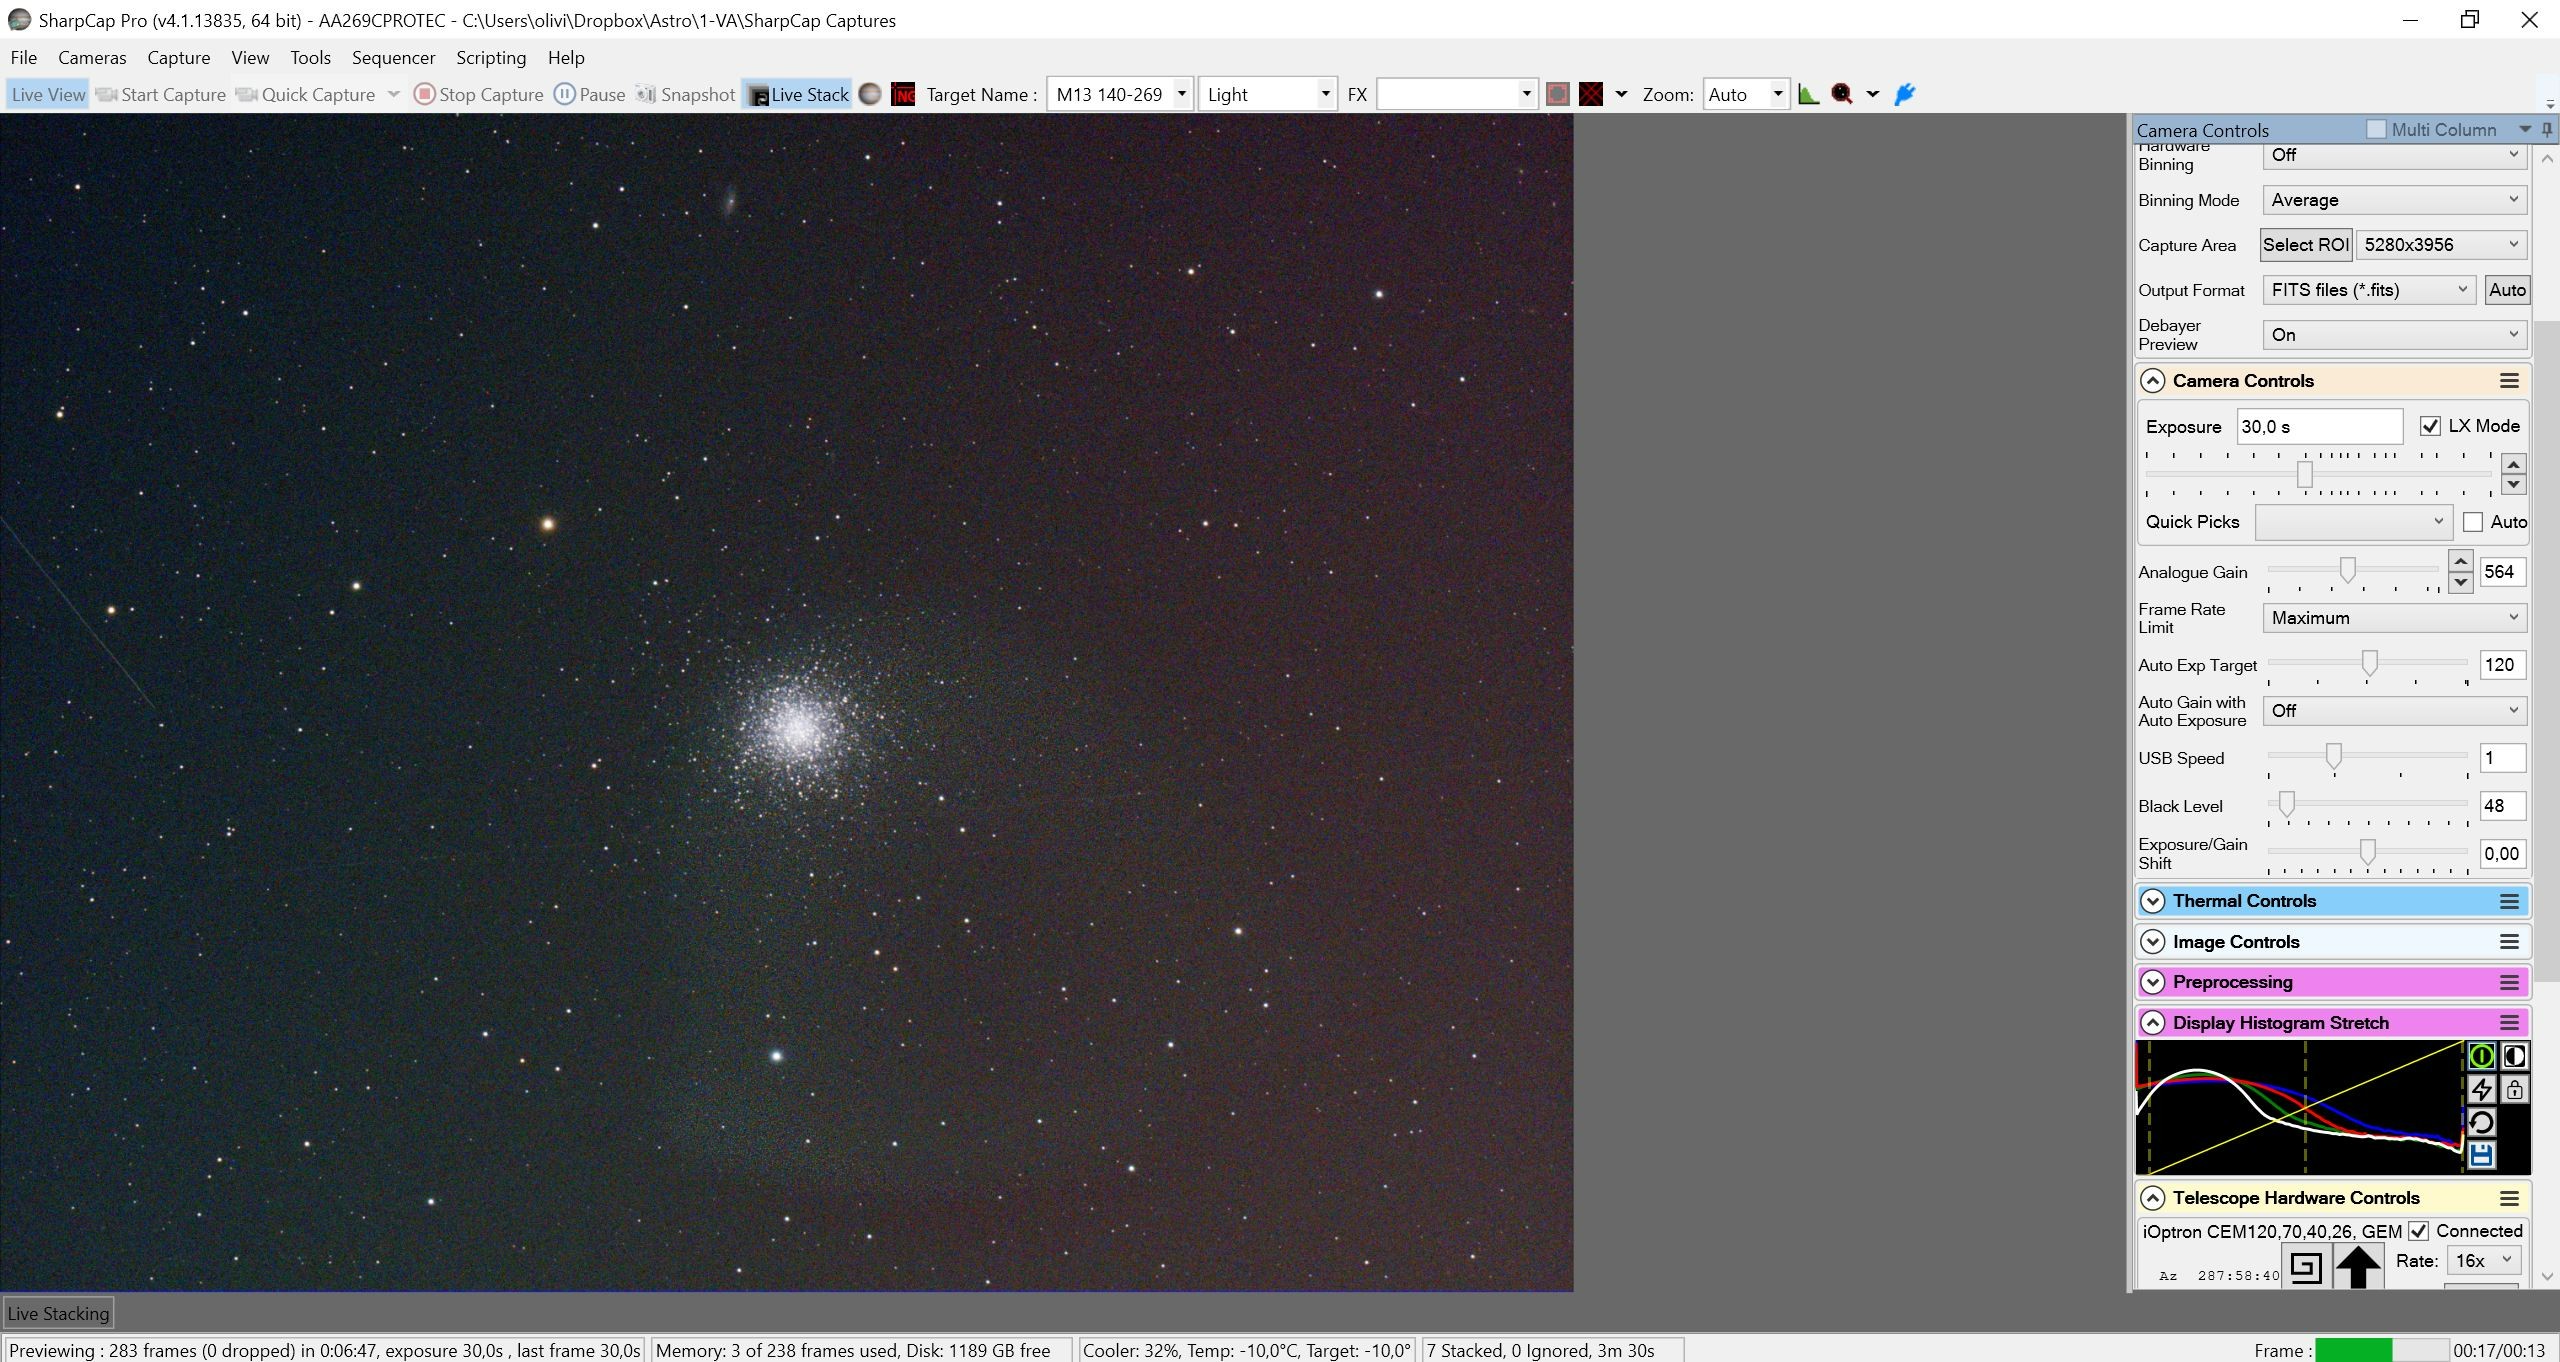Disable the LX Mode checkbox
This screenshot has height=1362, width=2560.
tap(2430, 426)
